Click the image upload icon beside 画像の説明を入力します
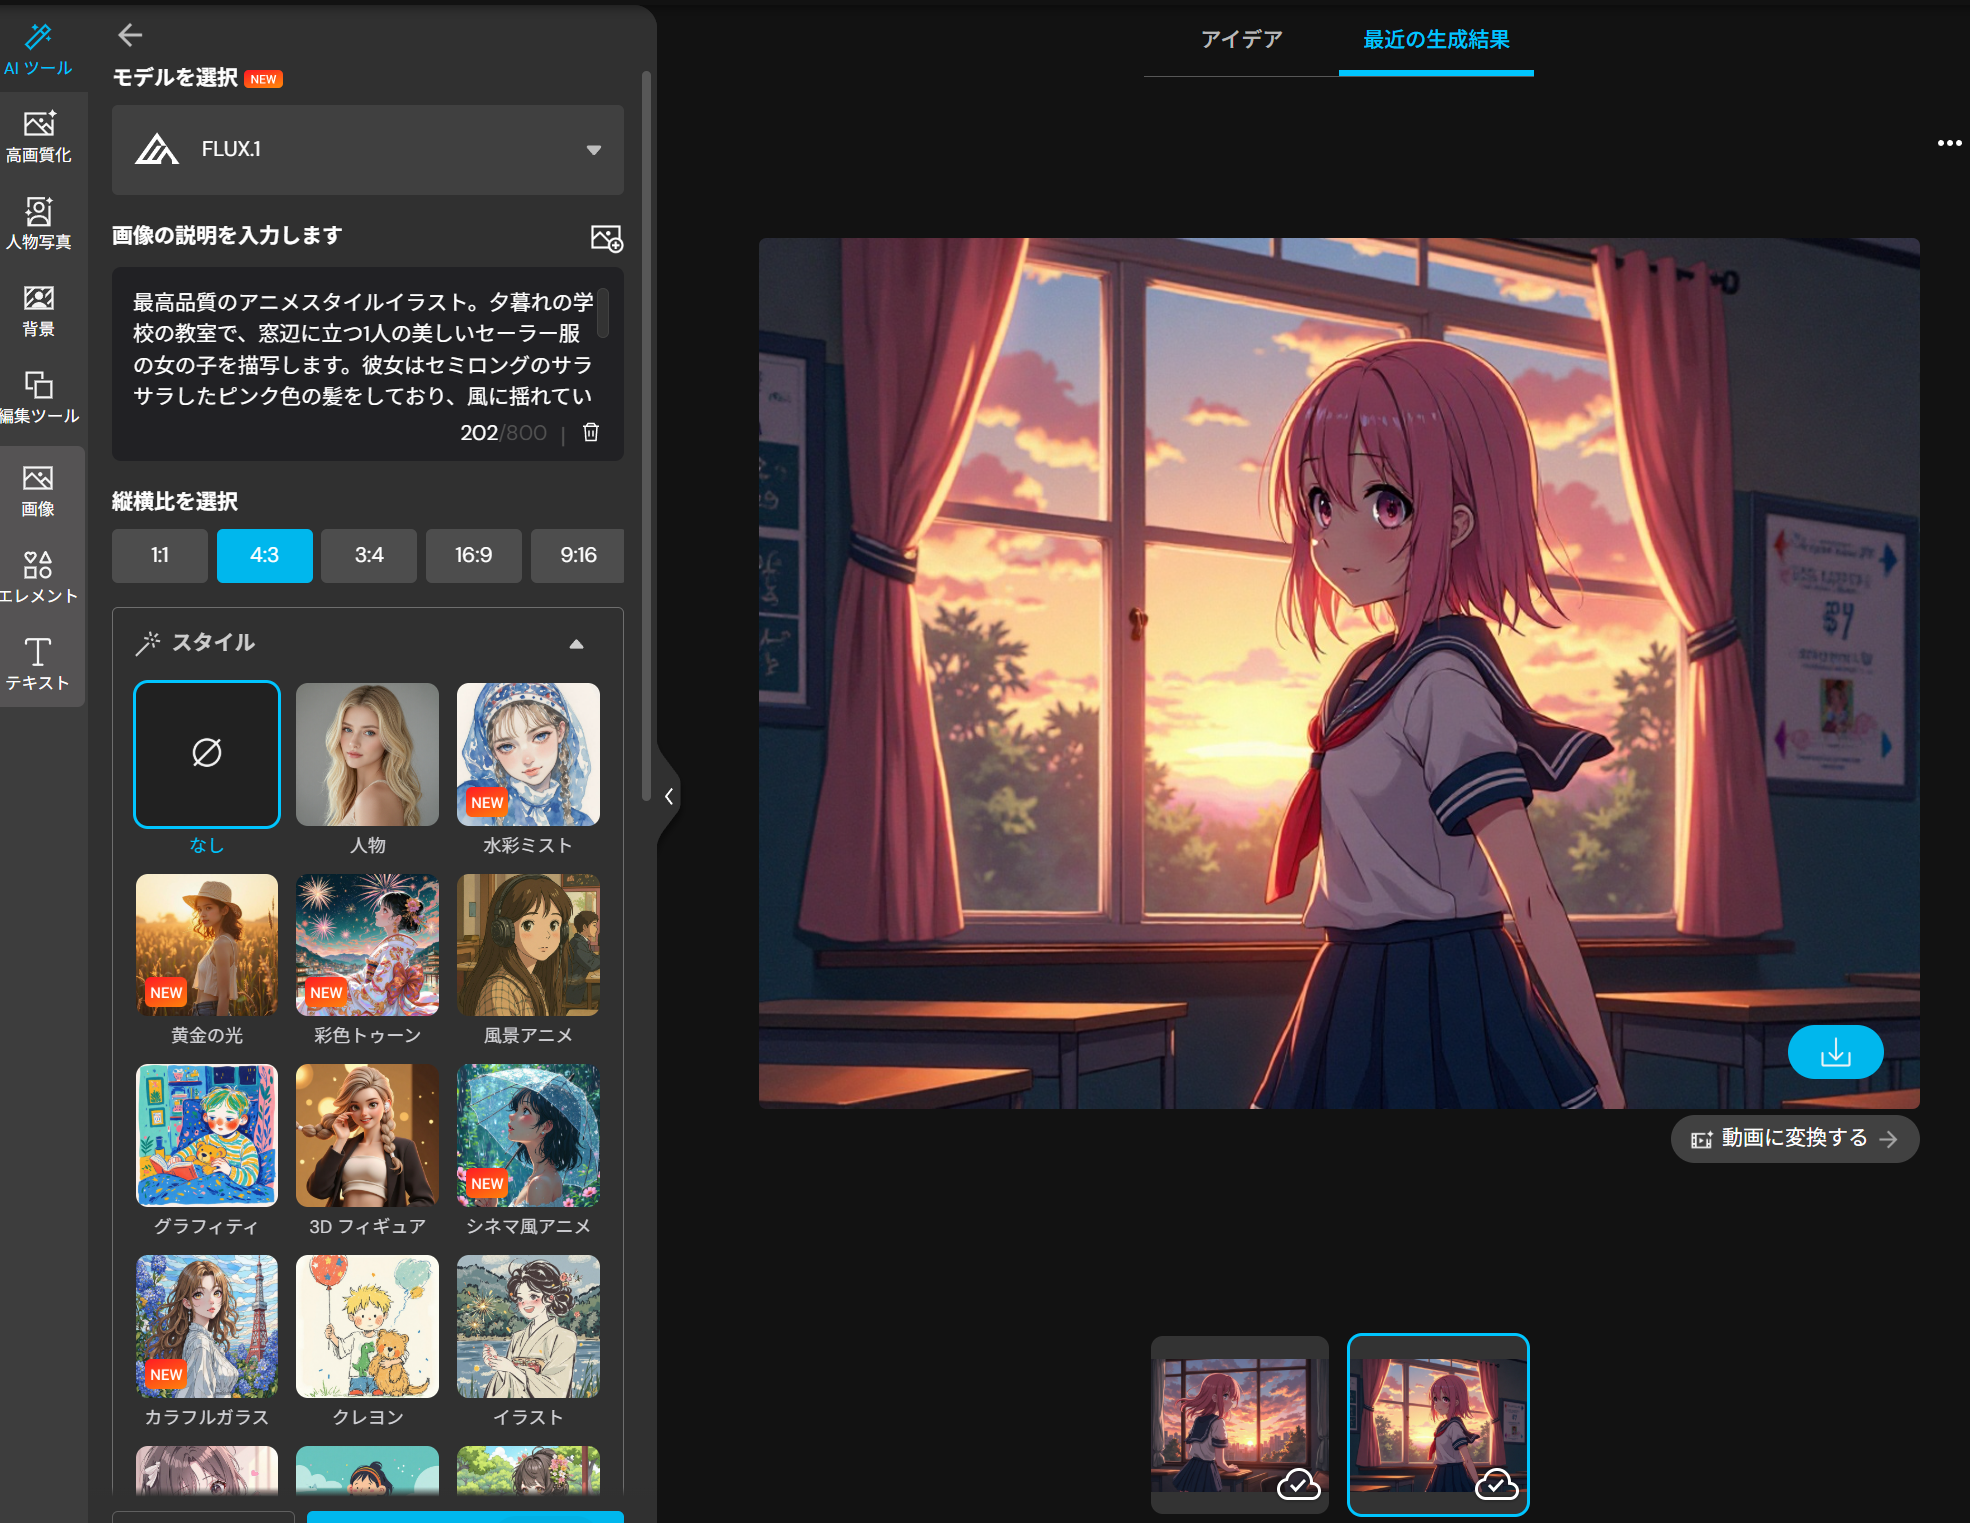Viewport: 1970px width, 1523px height. (607, 237)
